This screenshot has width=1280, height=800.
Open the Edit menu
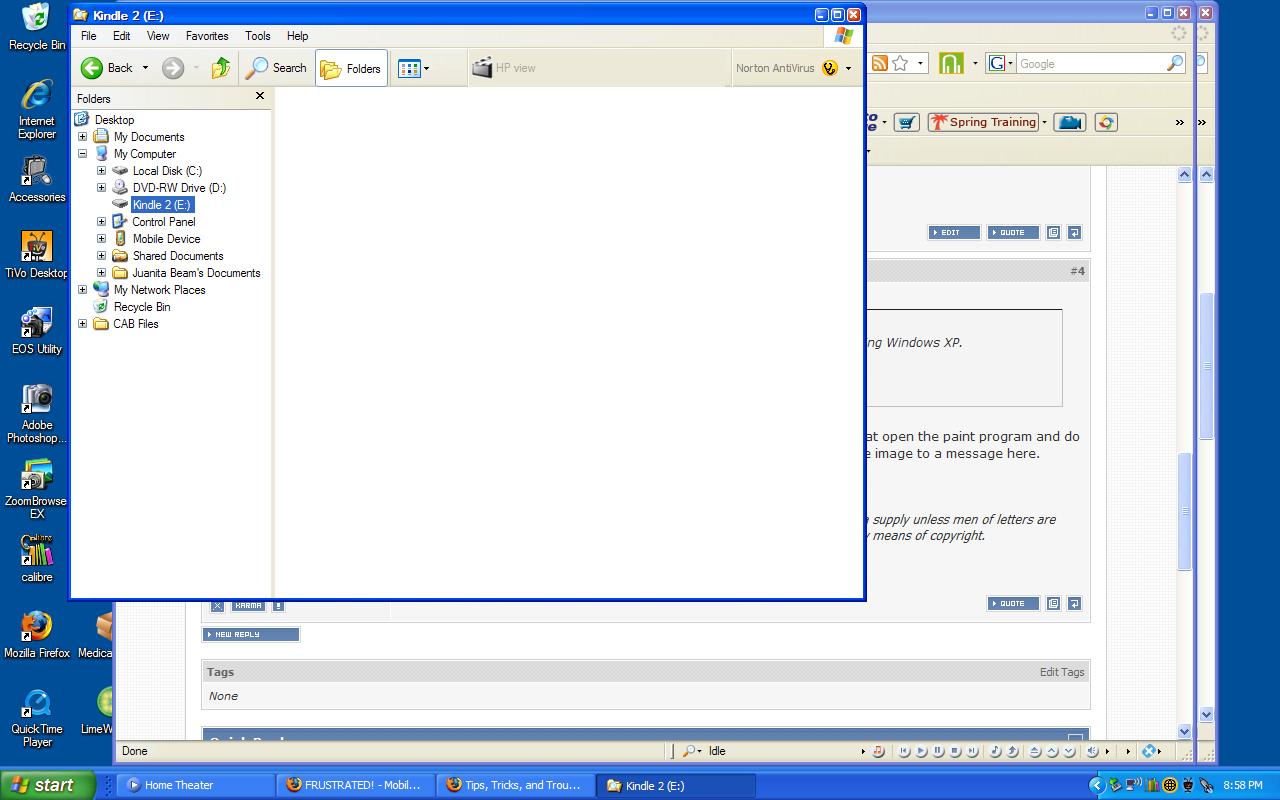pyautogui.click(x=121, y=36)
